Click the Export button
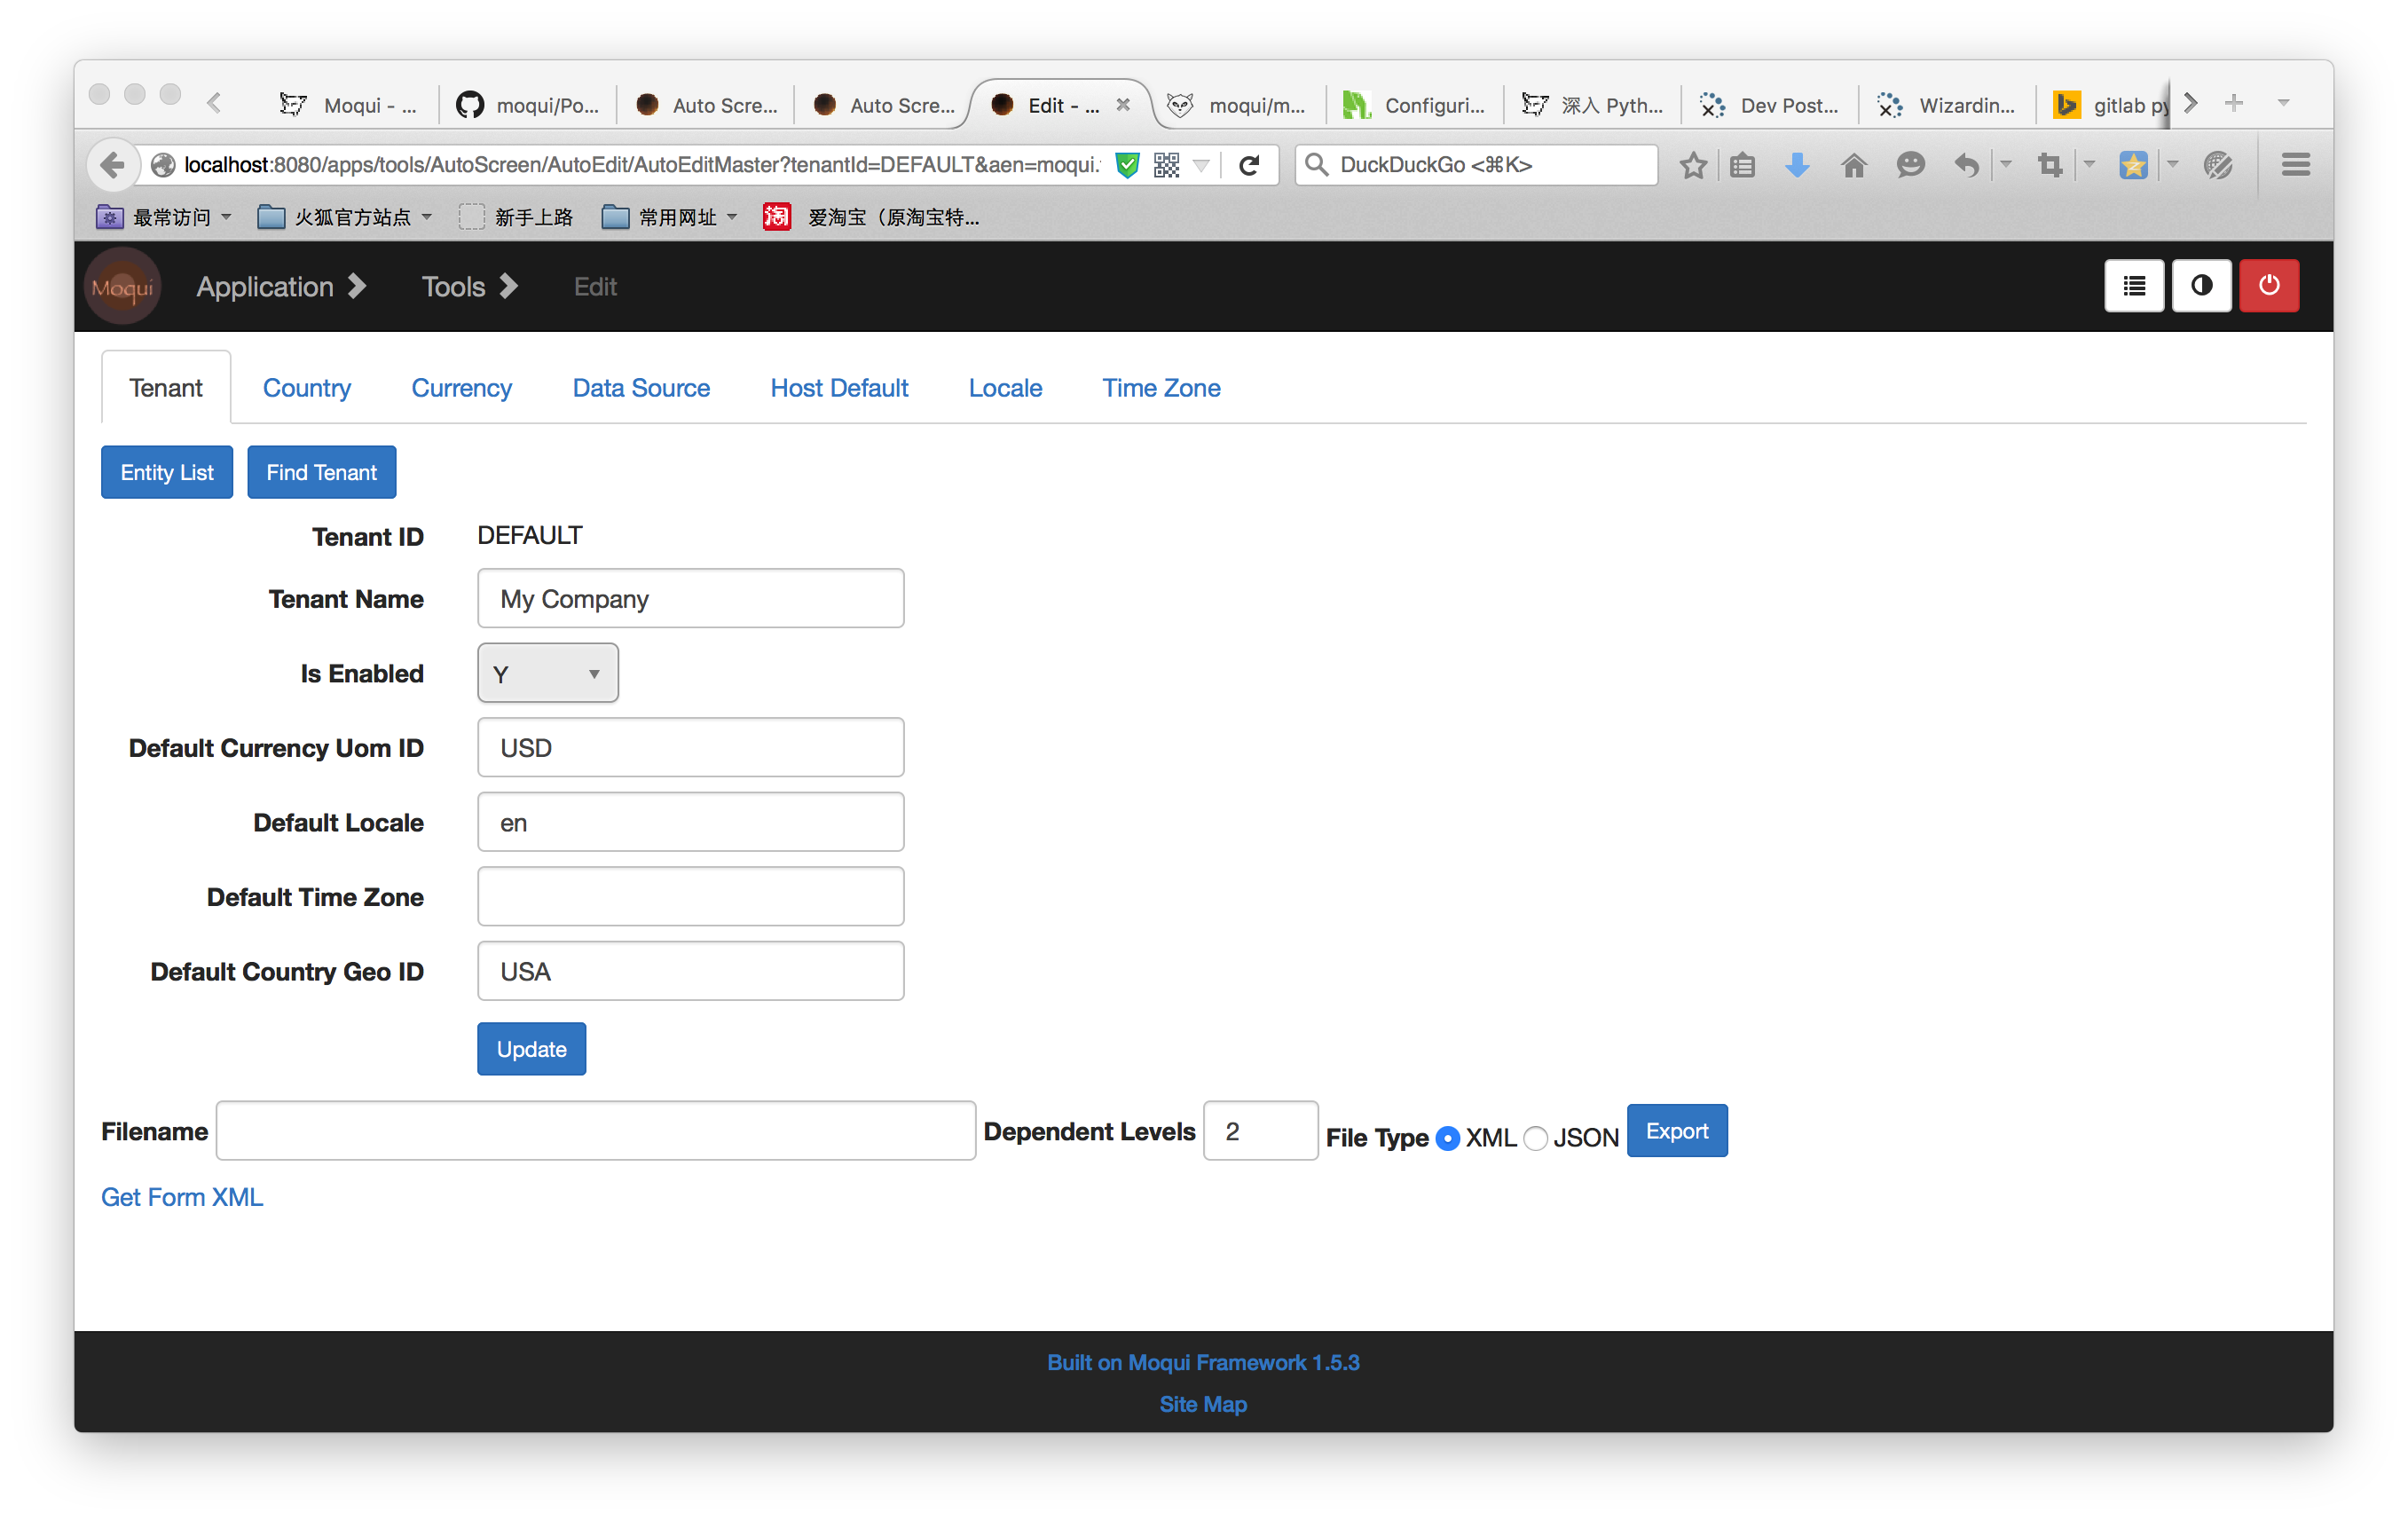Viewport: 2408px width, 1521px height. [x=1676, y=1131]
